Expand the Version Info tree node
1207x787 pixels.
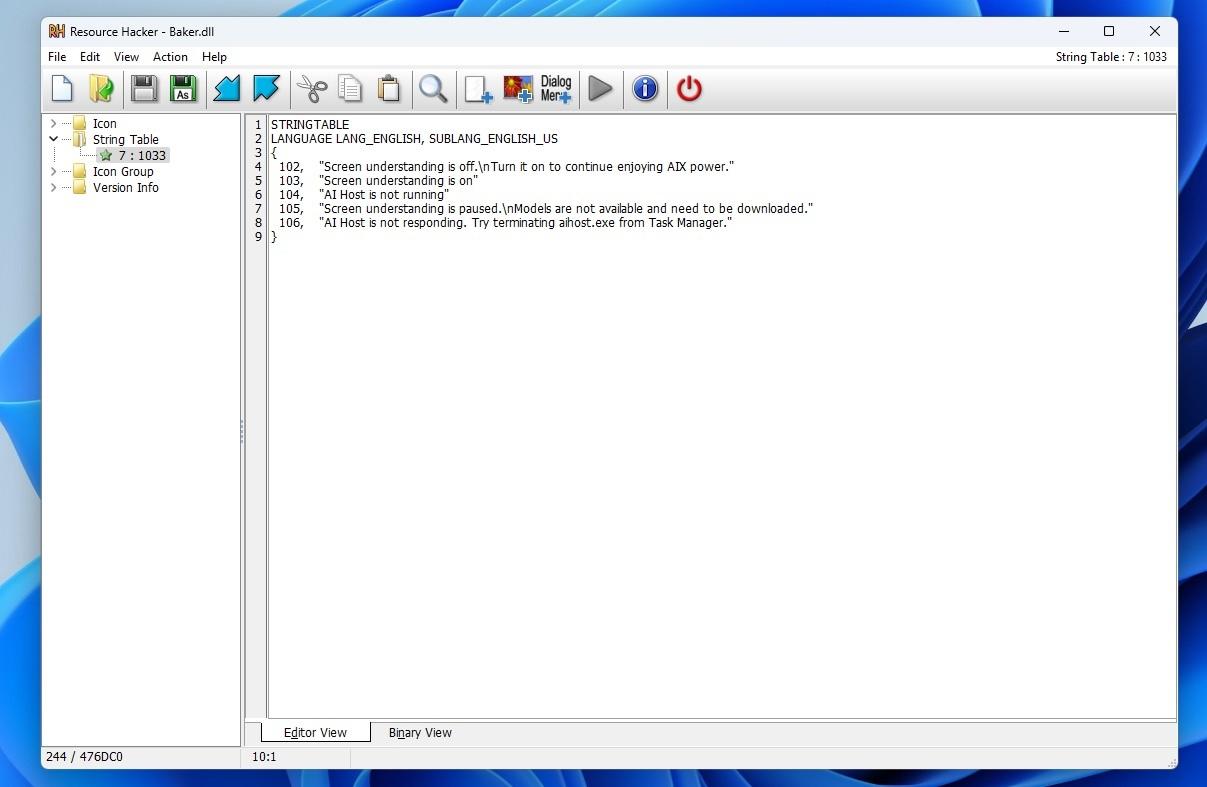53,188
